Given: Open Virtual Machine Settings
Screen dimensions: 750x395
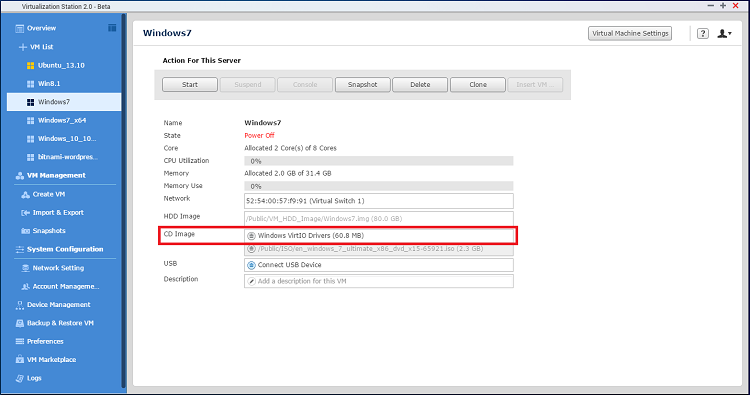Looking at the screenshot, I should pyautogui.click(x=630, y=33).
